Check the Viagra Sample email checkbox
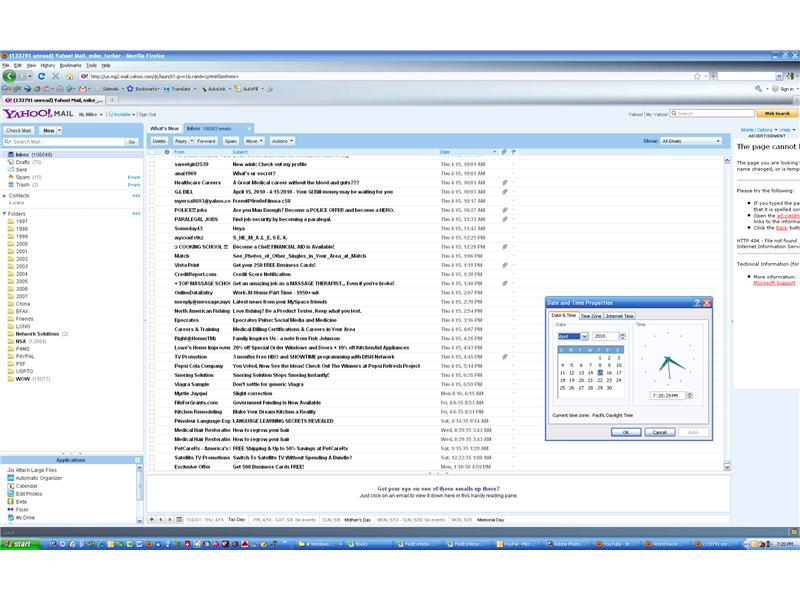800x600 pixels. 152,385
